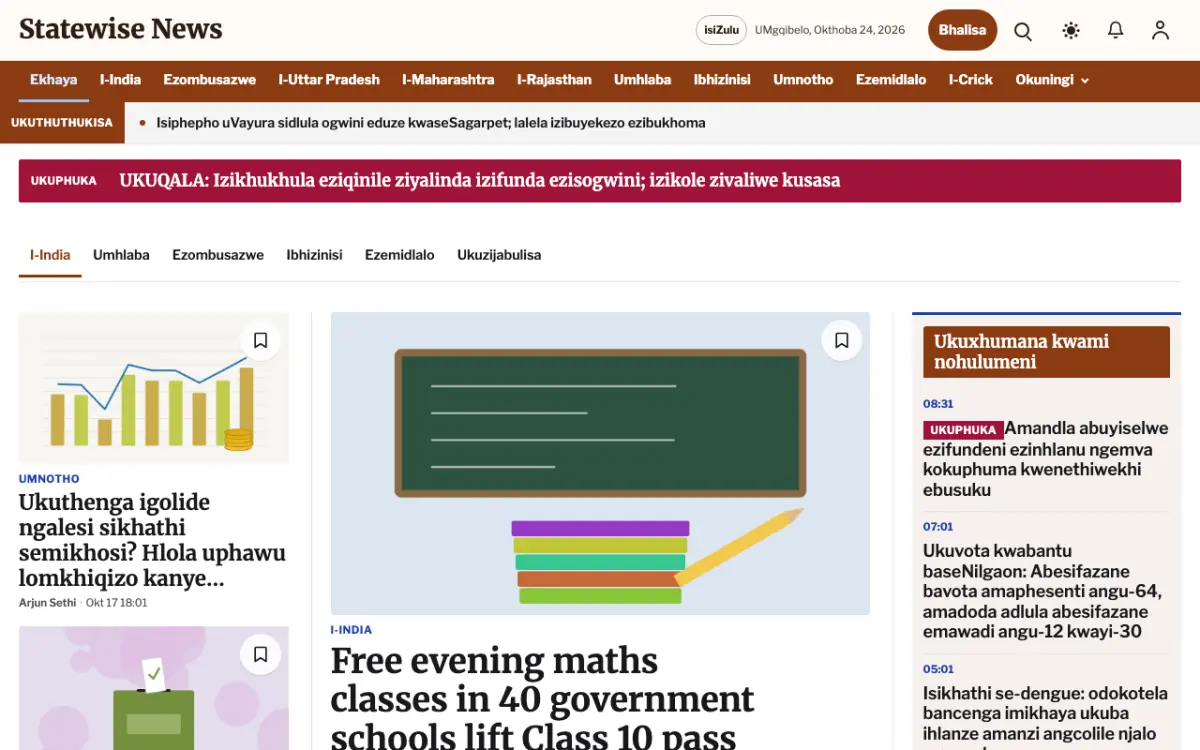Open Ezombusazwe in the navigation bar
Screen dimensions: 1200x750
[210, 80]
